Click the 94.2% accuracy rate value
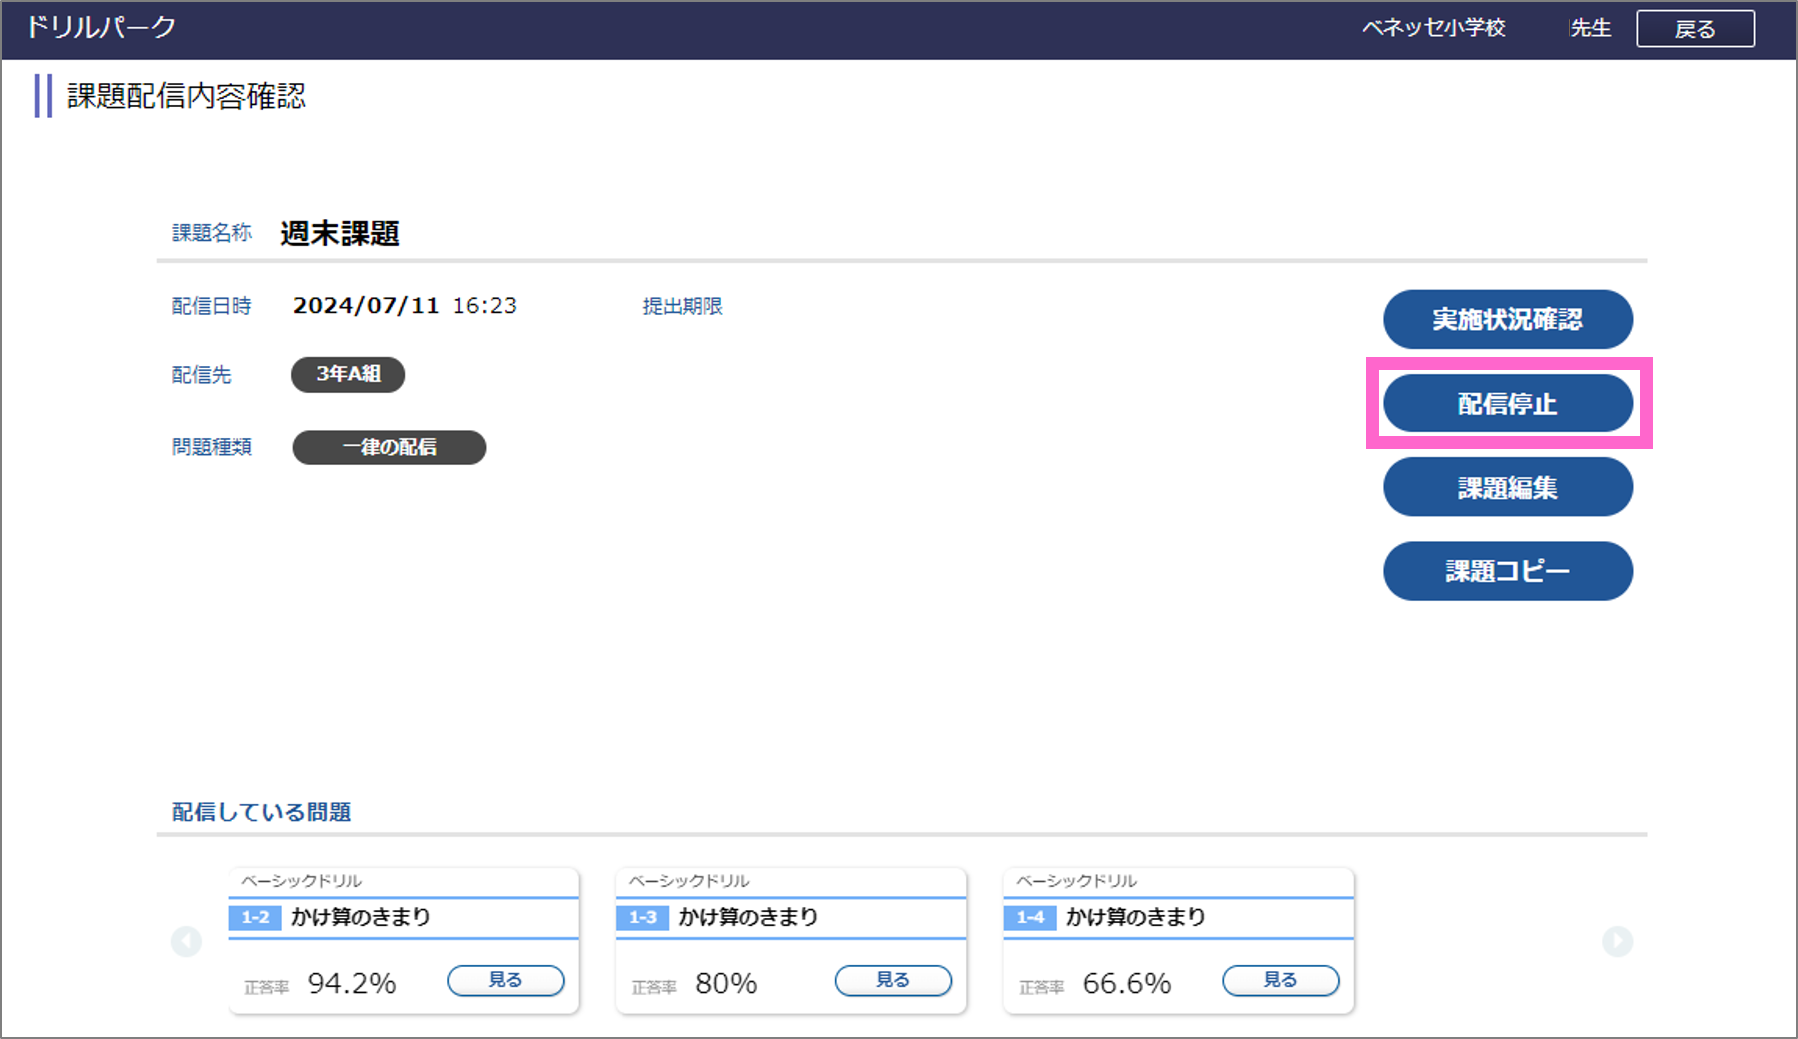 (x=352, y=983)
